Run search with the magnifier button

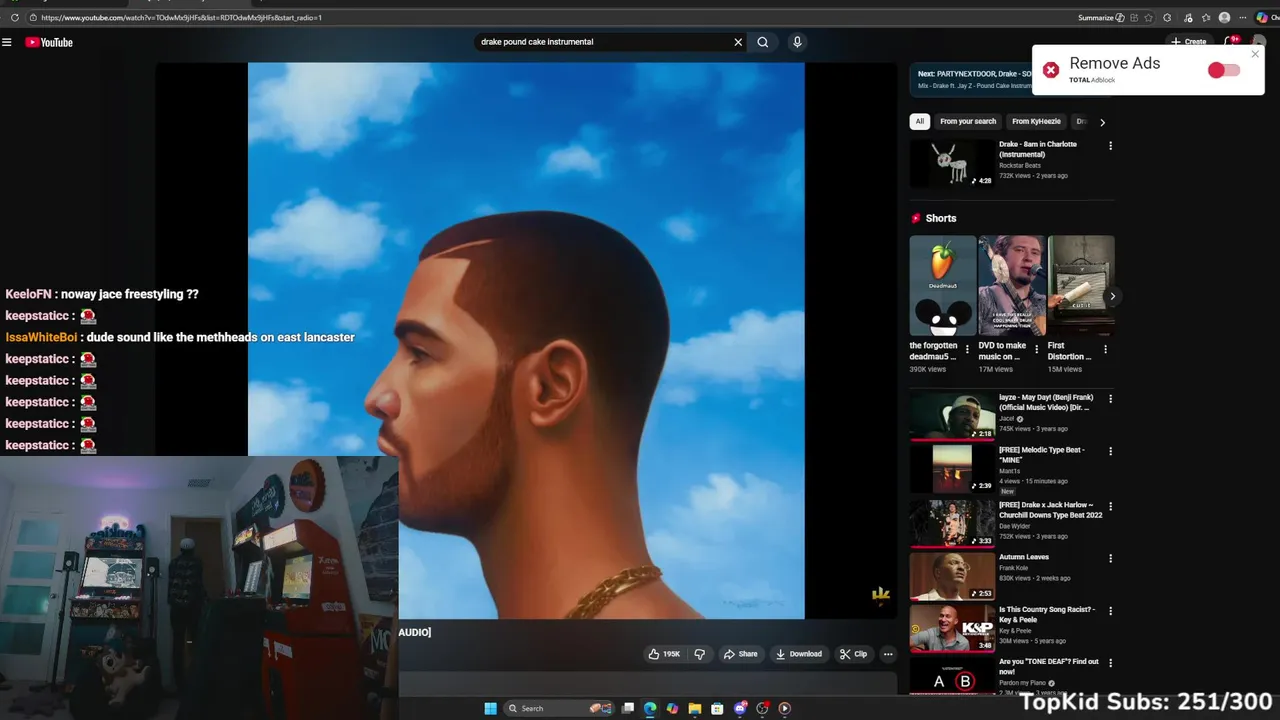coord(763,42)
